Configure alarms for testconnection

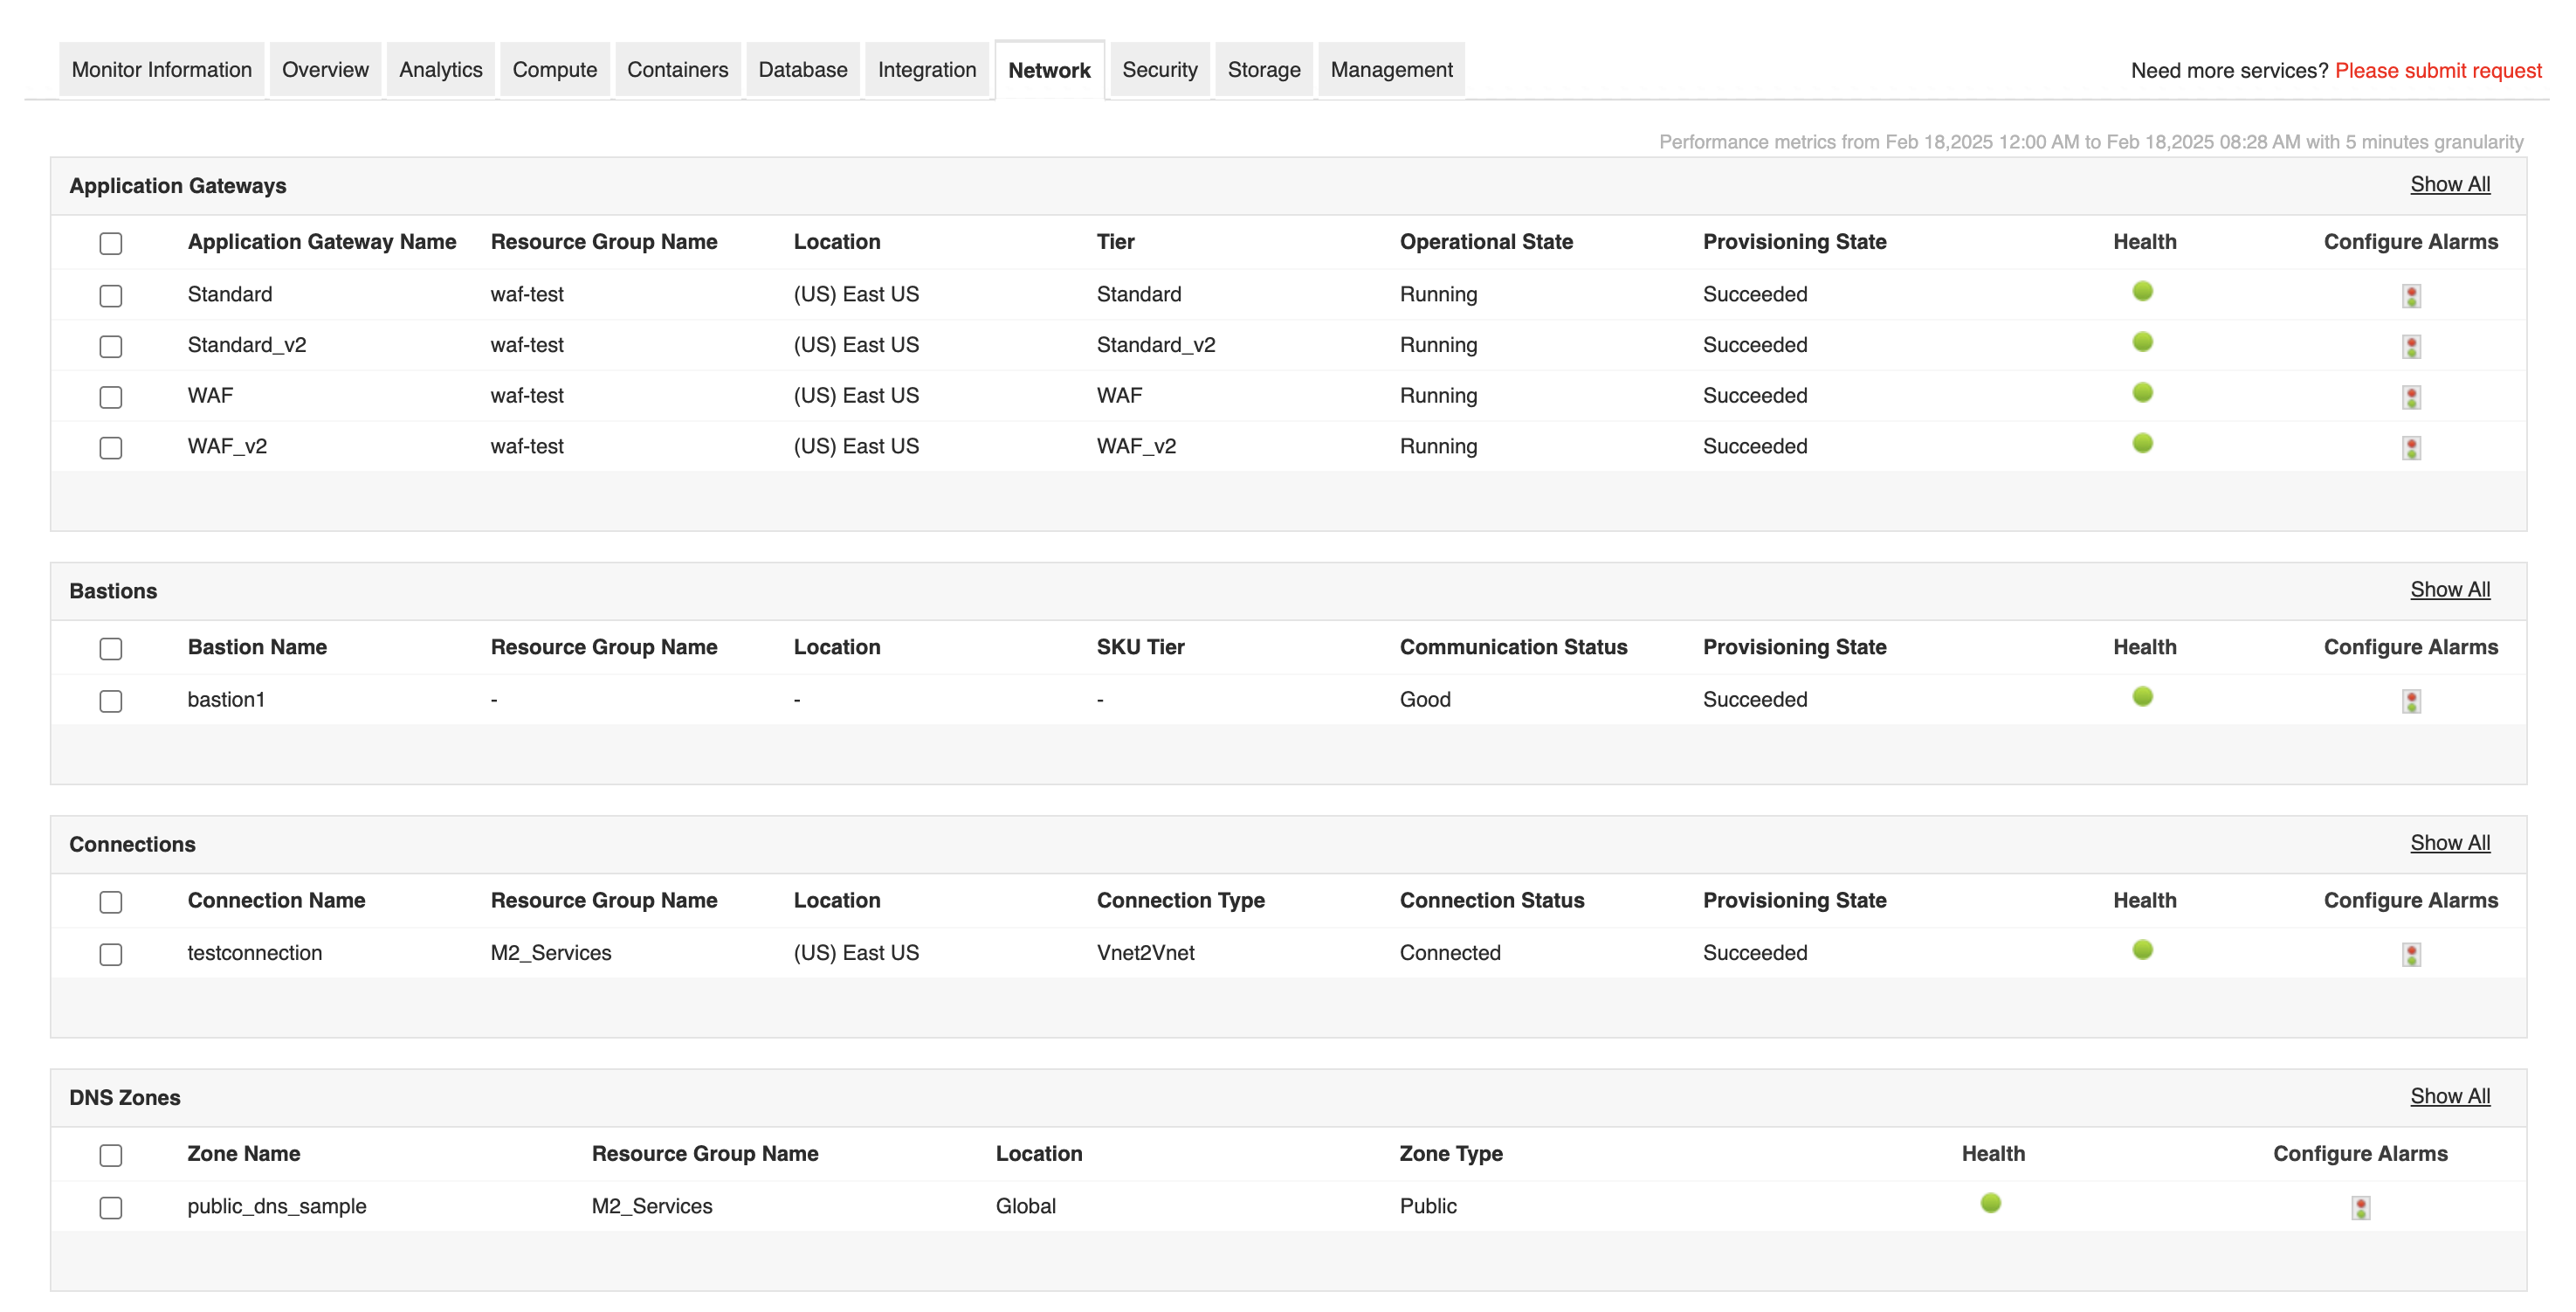2413,954
